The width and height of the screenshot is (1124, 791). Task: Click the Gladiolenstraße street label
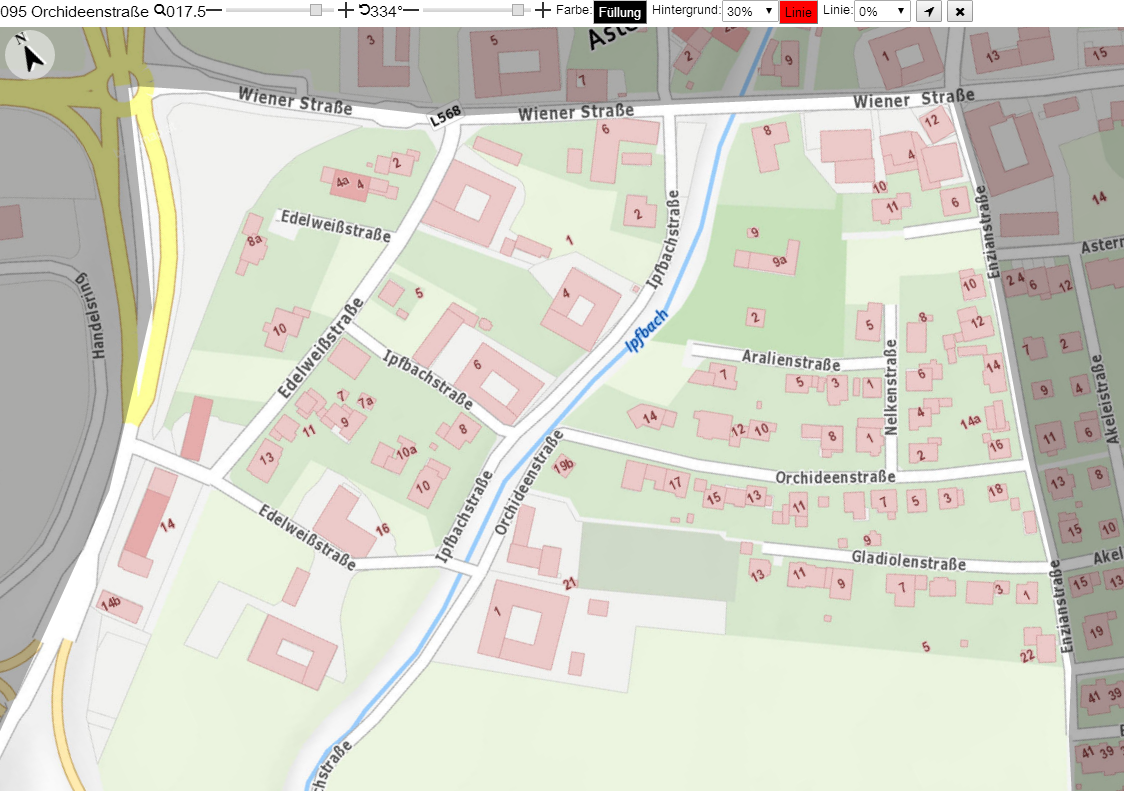pos(908,560)
